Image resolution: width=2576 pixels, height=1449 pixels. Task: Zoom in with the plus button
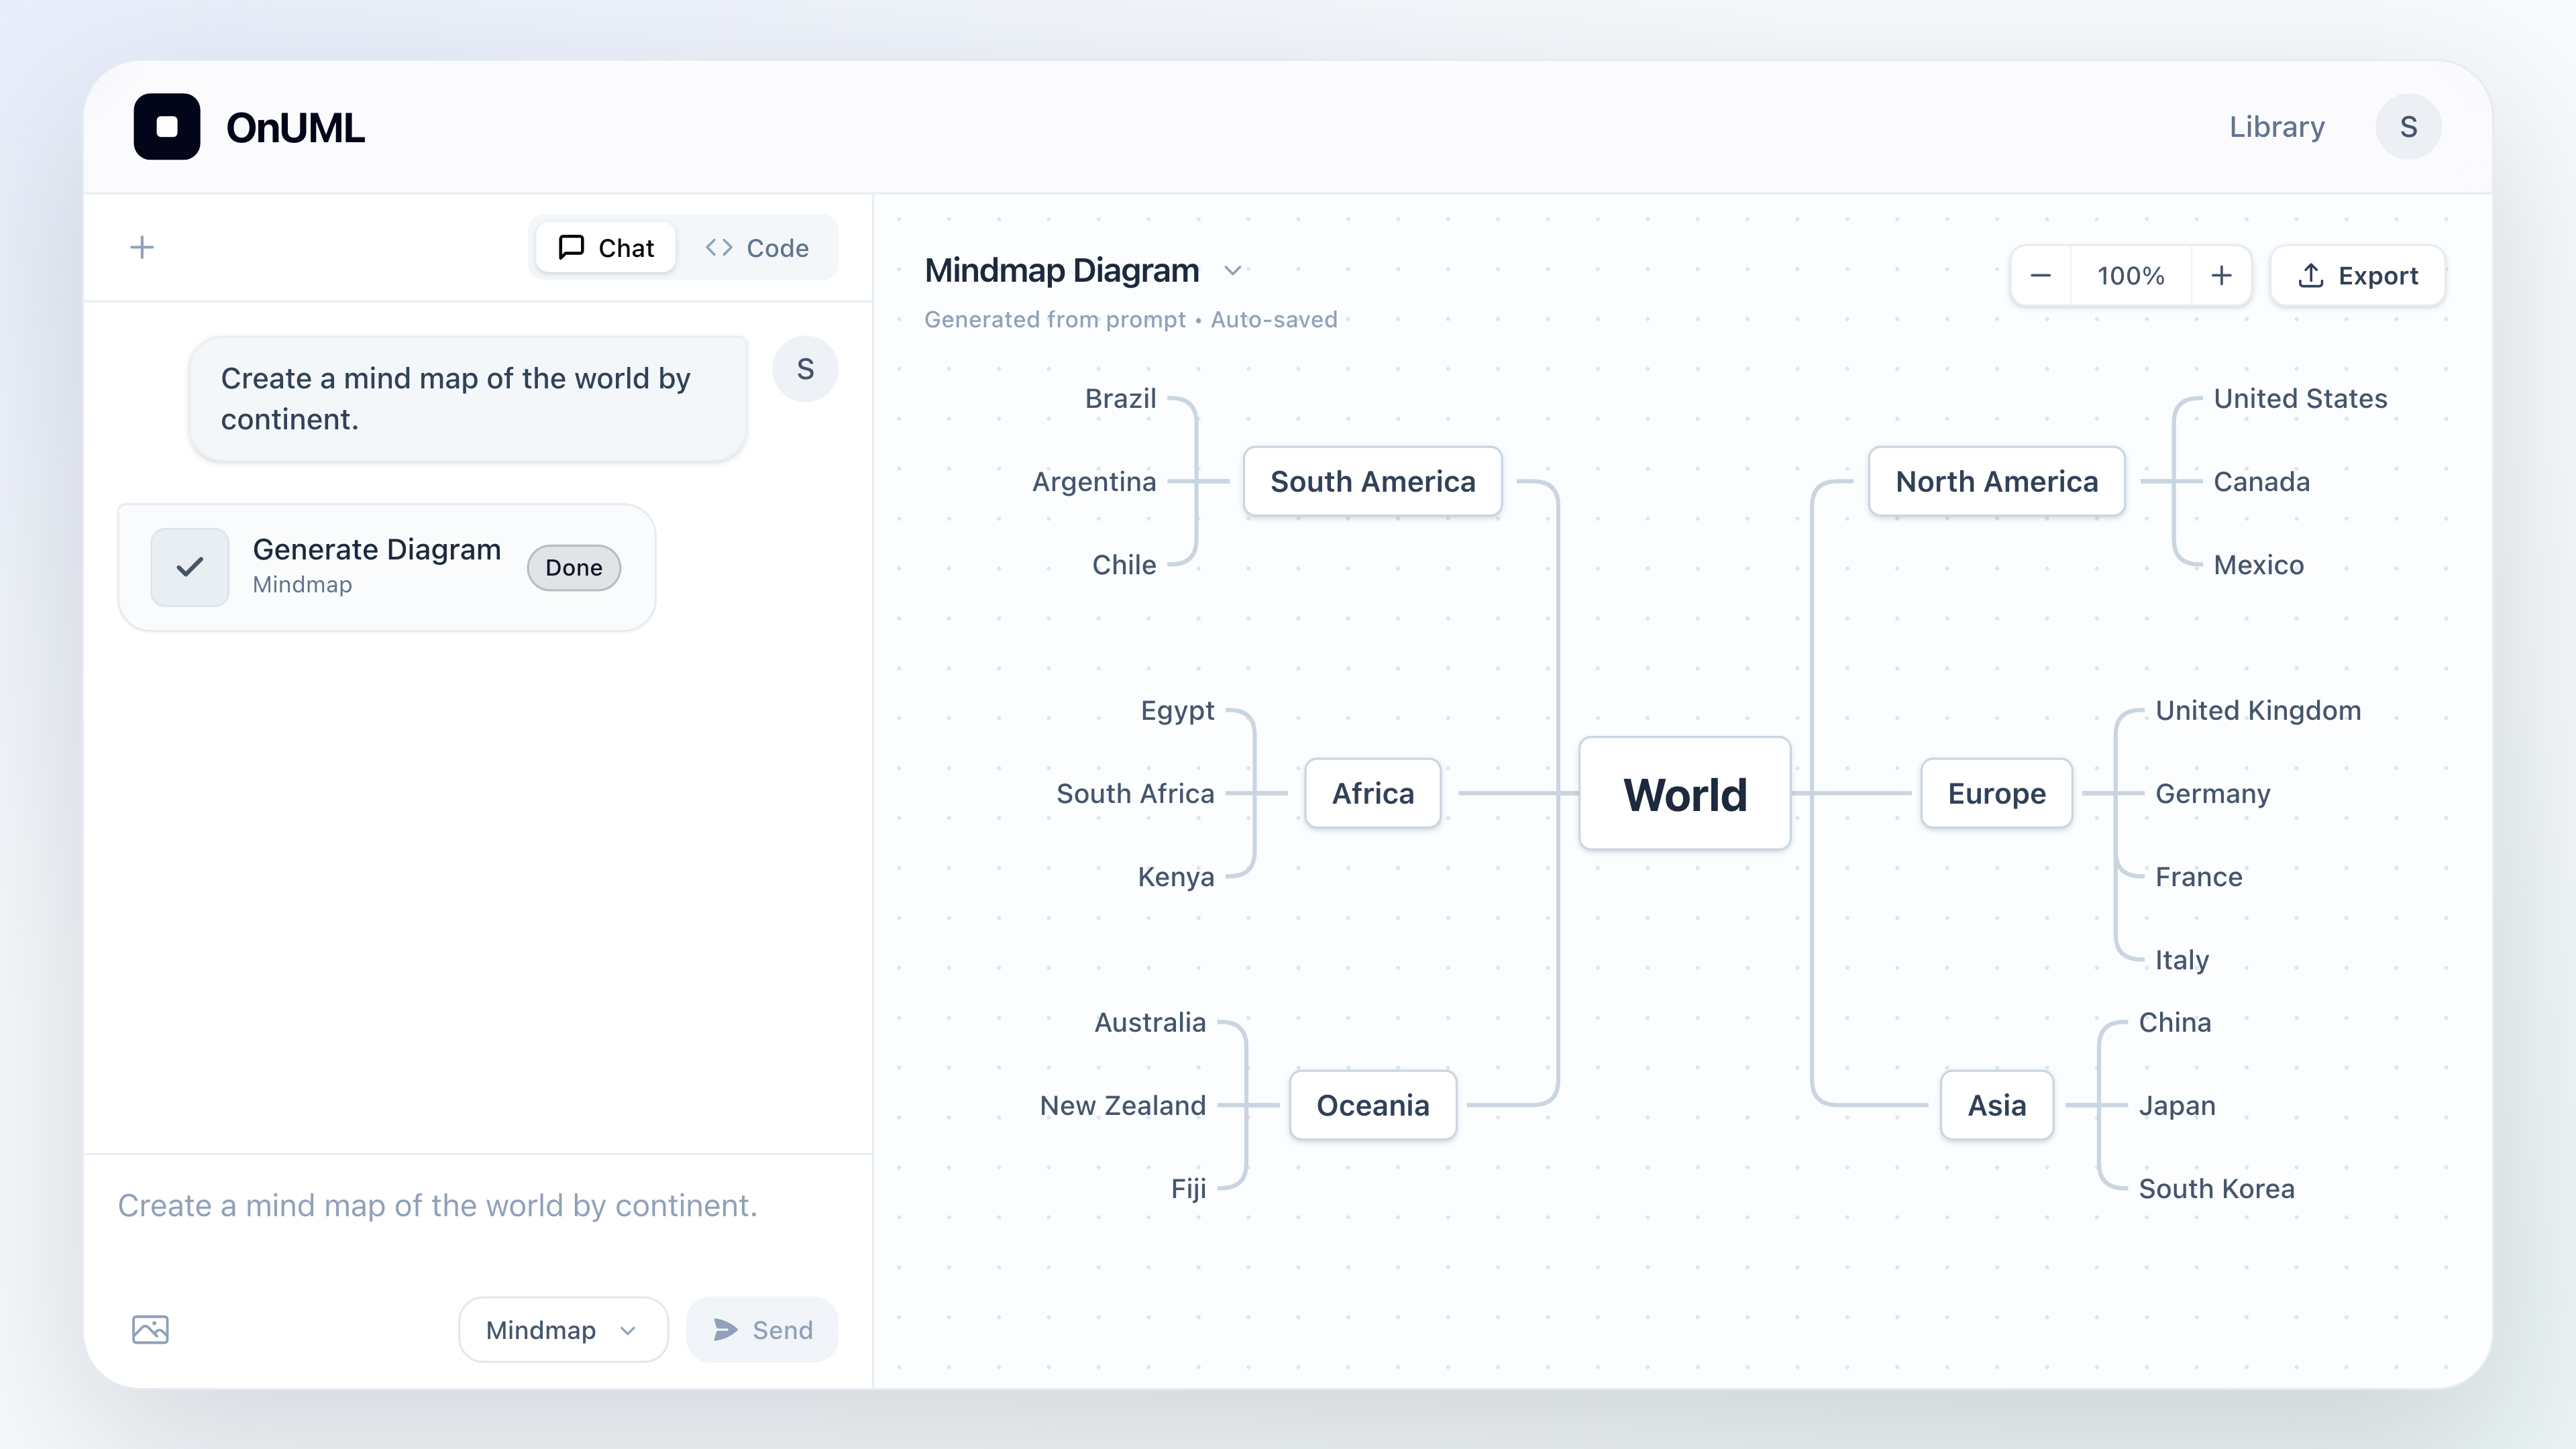(2221, 276)
